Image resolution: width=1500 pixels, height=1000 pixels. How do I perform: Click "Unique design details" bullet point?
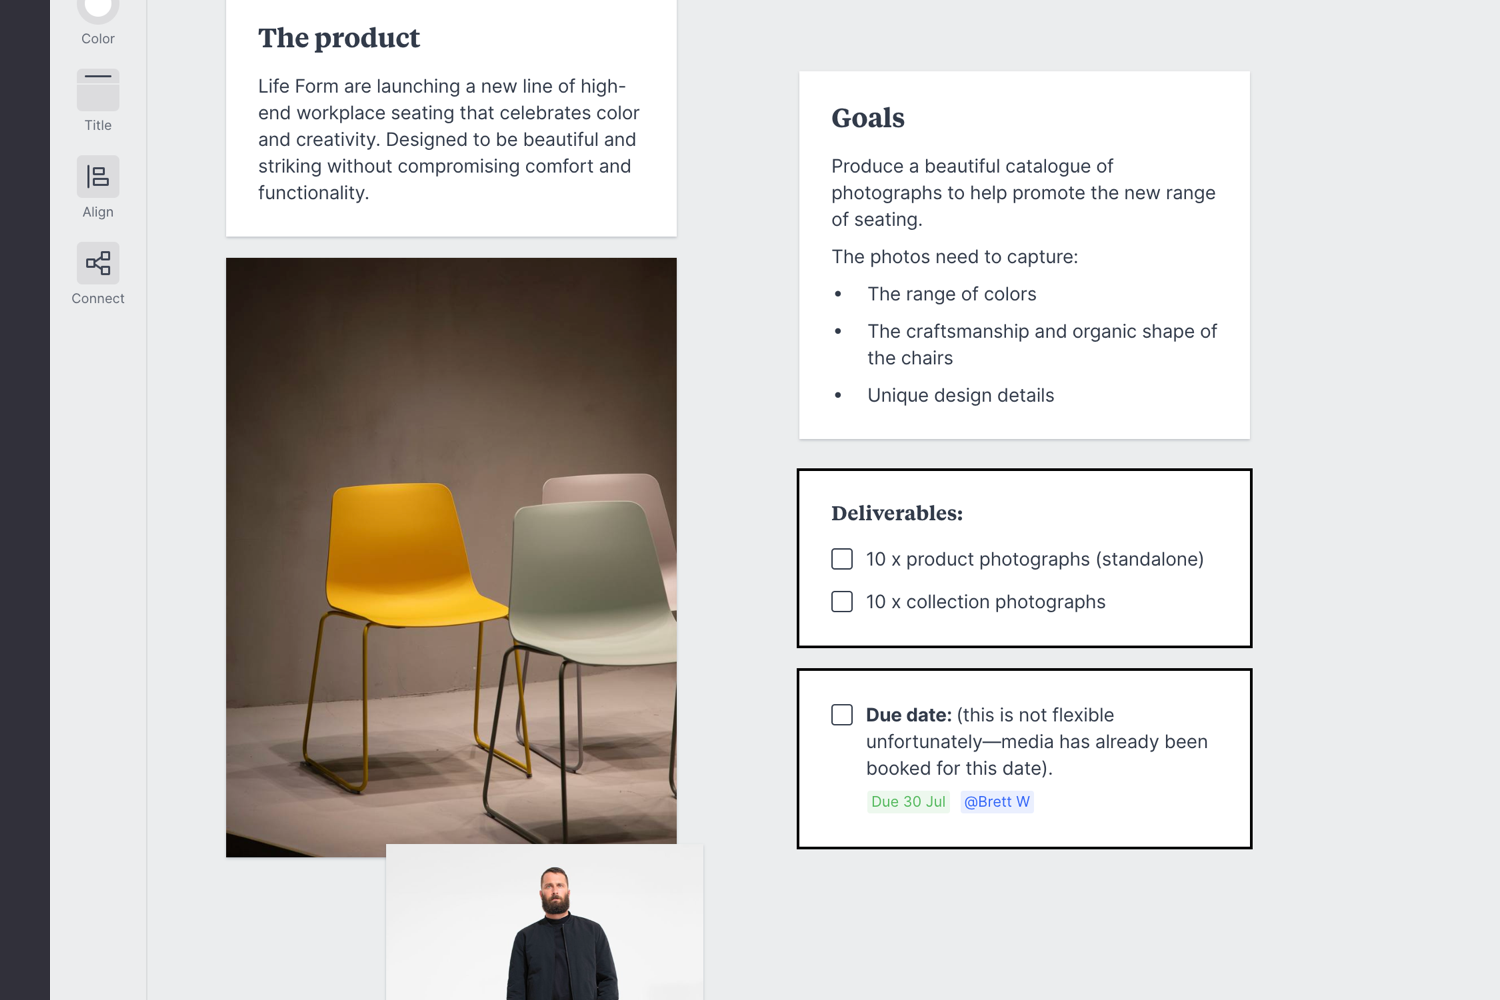[960, 395]
